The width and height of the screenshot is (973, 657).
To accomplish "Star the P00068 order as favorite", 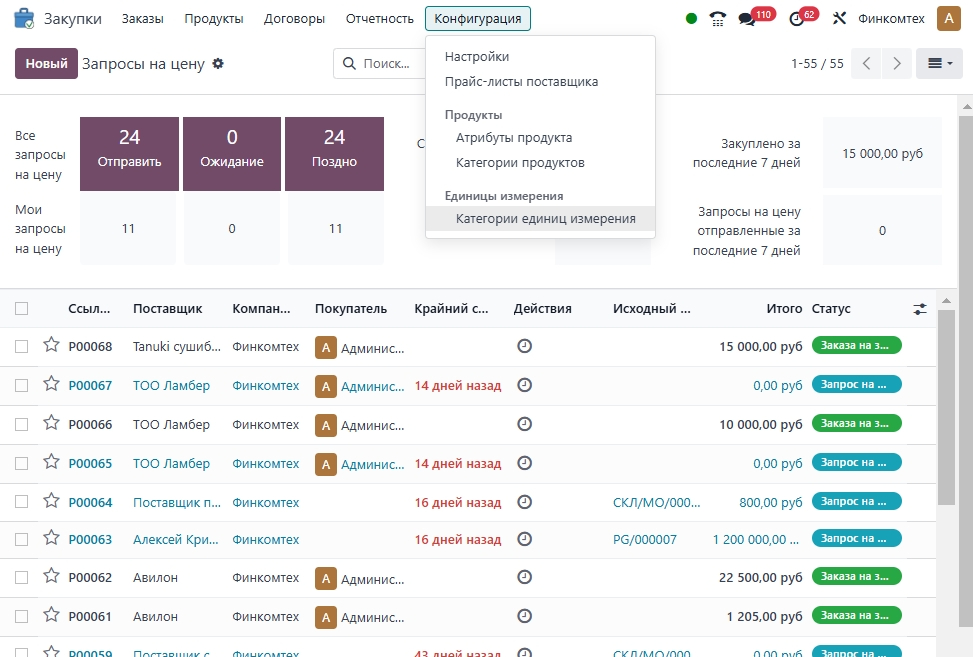I will (51, 345).
